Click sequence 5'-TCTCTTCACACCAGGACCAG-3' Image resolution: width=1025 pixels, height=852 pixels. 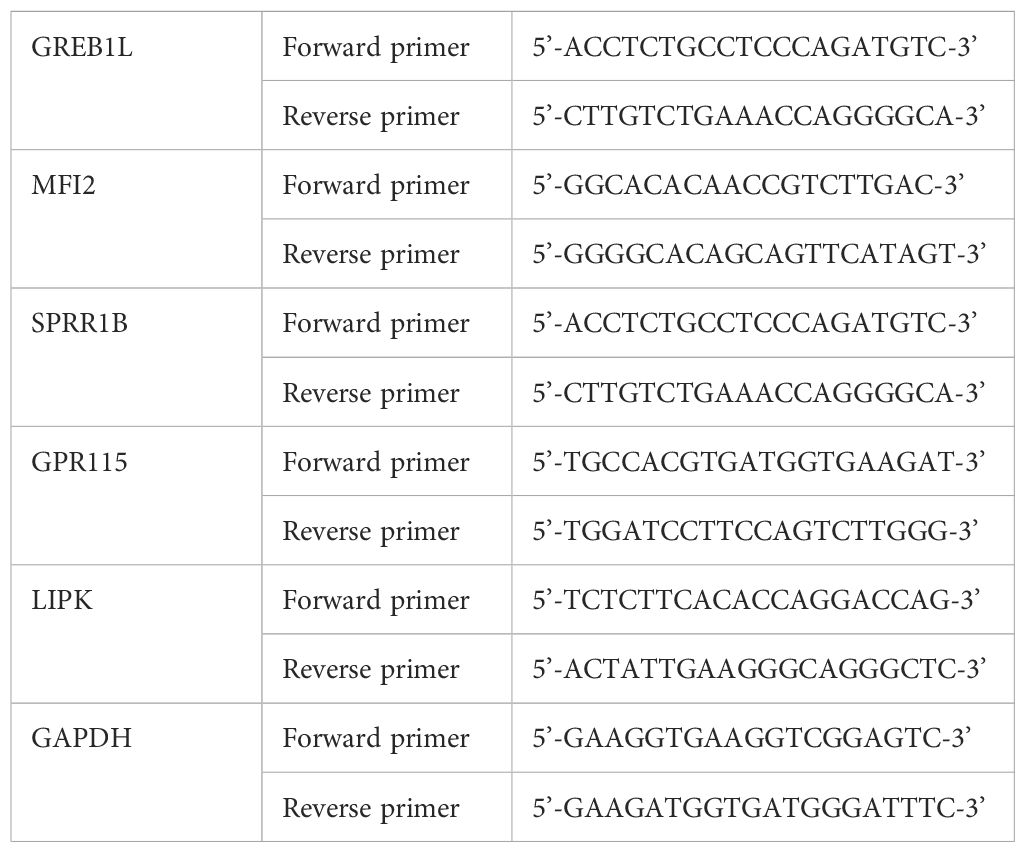pos(756,600)
